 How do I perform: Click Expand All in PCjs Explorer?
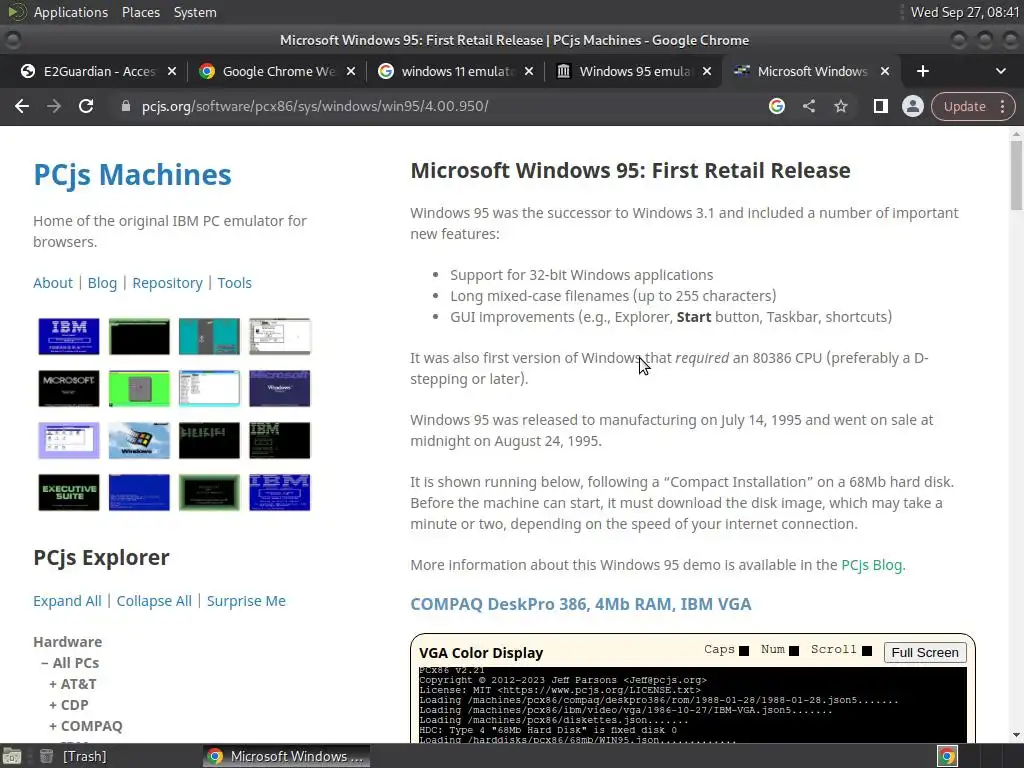[x=67, y=601]
